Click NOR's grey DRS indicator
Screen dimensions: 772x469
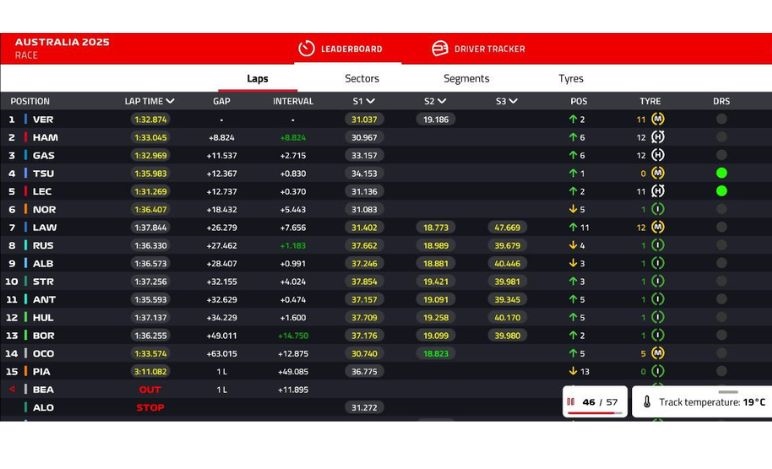coord(721,209)
